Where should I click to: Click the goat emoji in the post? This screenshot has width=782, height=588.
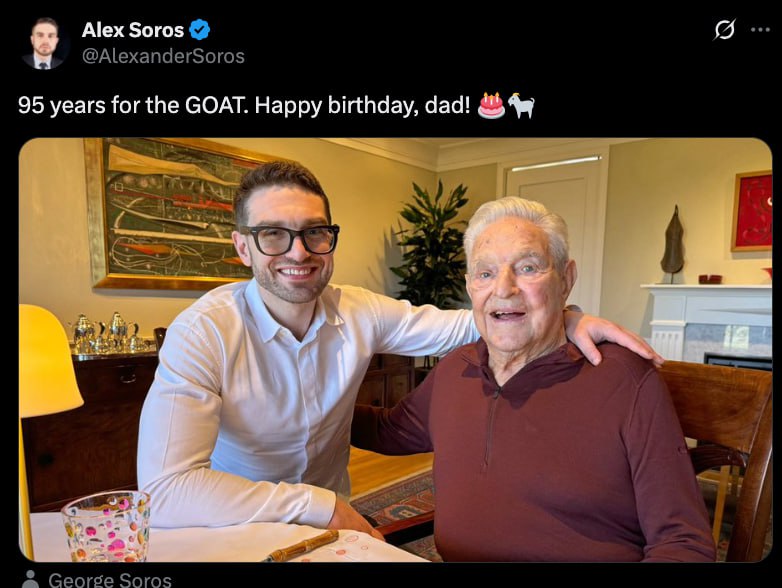tap(521, 106)
